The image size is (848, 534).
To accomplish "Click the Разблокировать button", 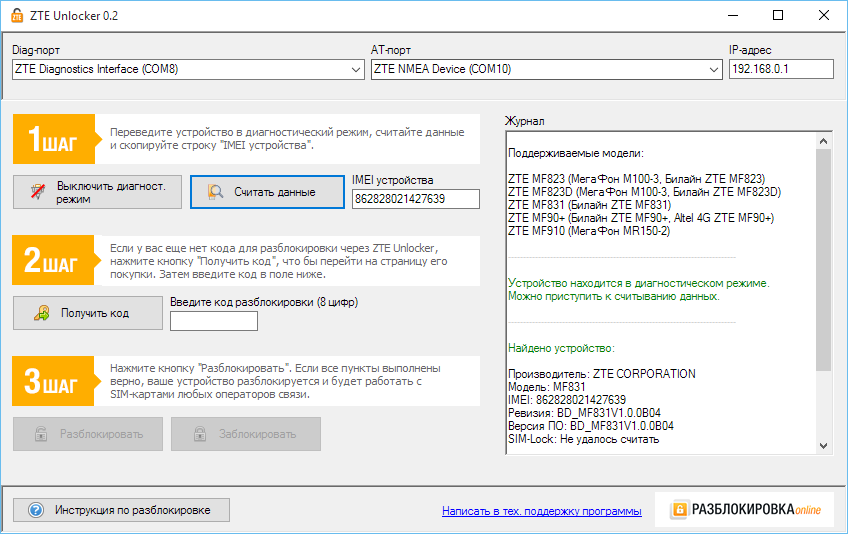I will 88,434.
